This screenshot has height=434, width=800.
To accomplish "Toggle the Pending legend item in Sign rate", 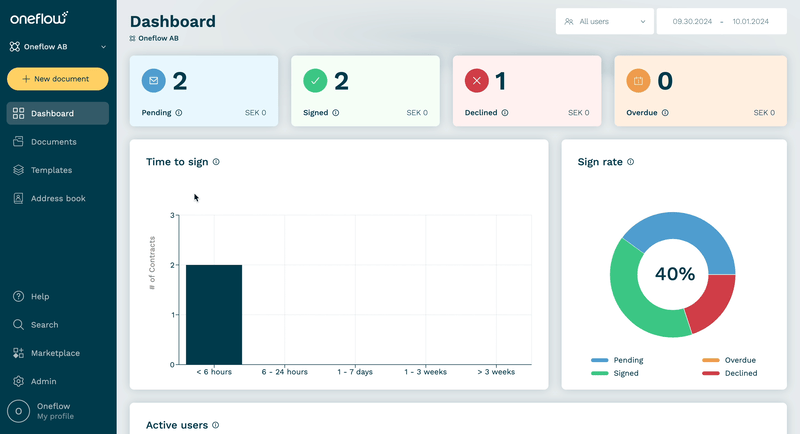I will [617, 360].
